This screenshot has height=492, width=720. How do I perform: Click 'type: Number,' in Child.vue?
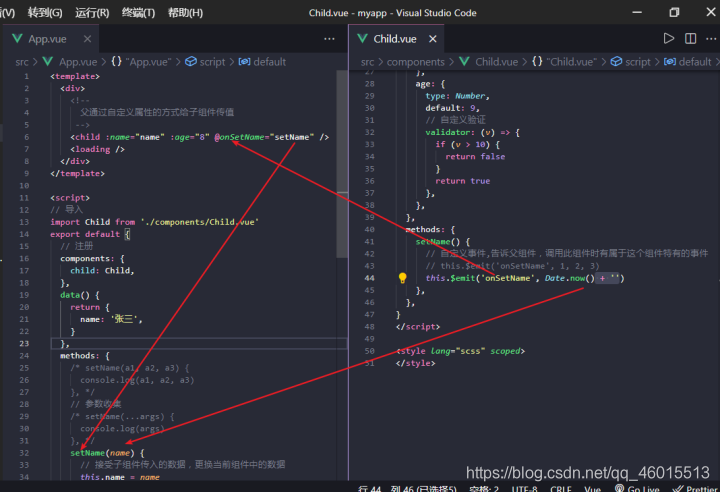pyautogui.click(x=457, y=96)
